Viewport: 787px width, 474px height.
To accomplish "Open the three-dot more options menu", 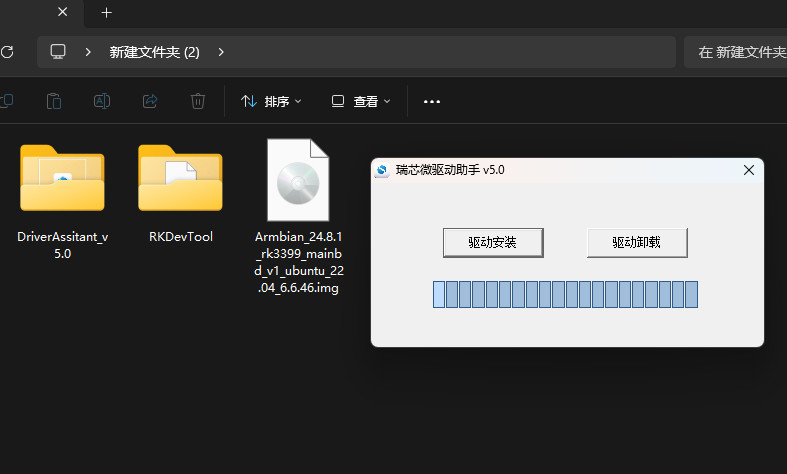I will pos(432,101).
